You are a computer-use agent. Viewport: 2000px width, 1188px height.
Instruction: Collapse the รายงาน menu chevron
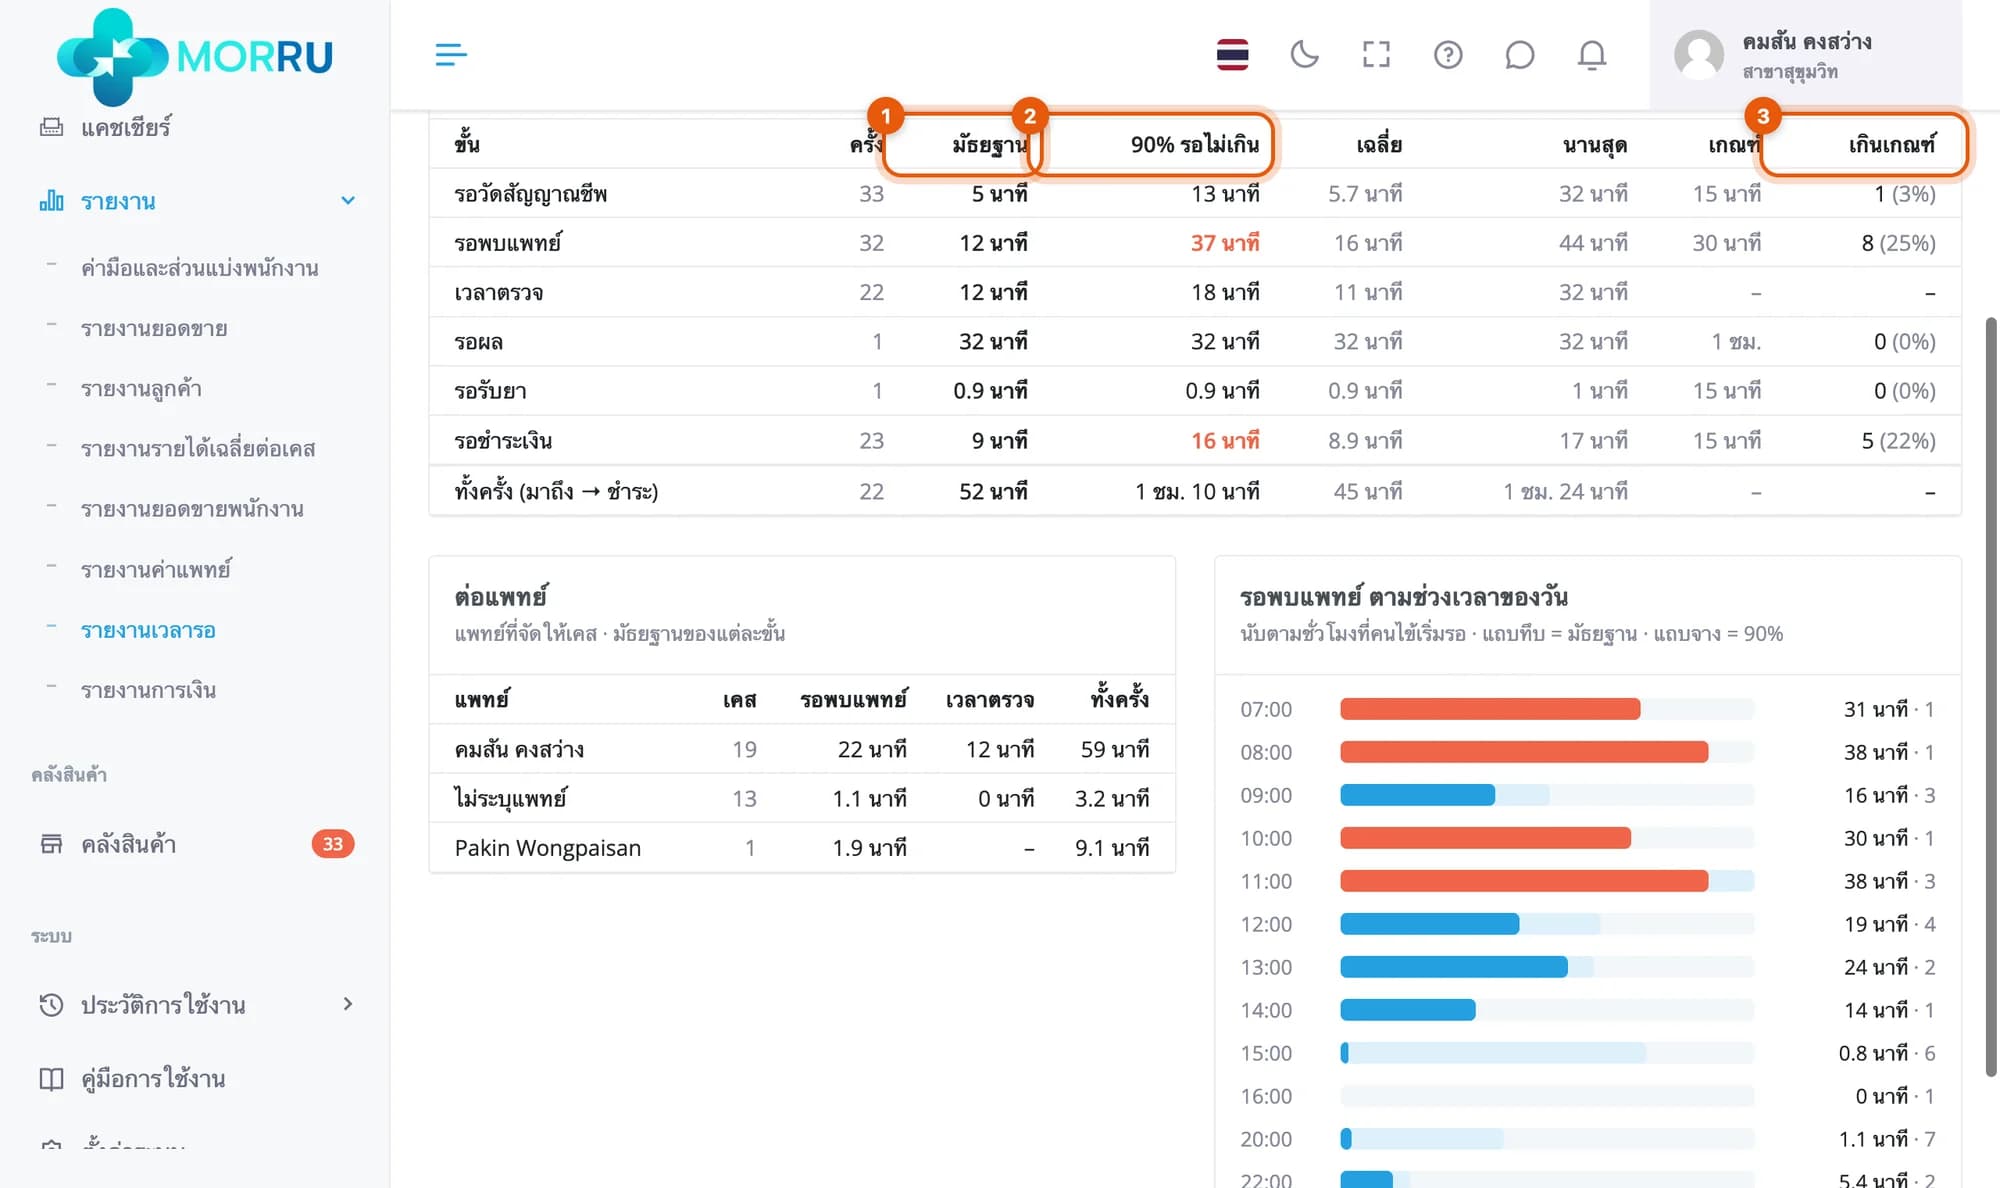point(348,201)
